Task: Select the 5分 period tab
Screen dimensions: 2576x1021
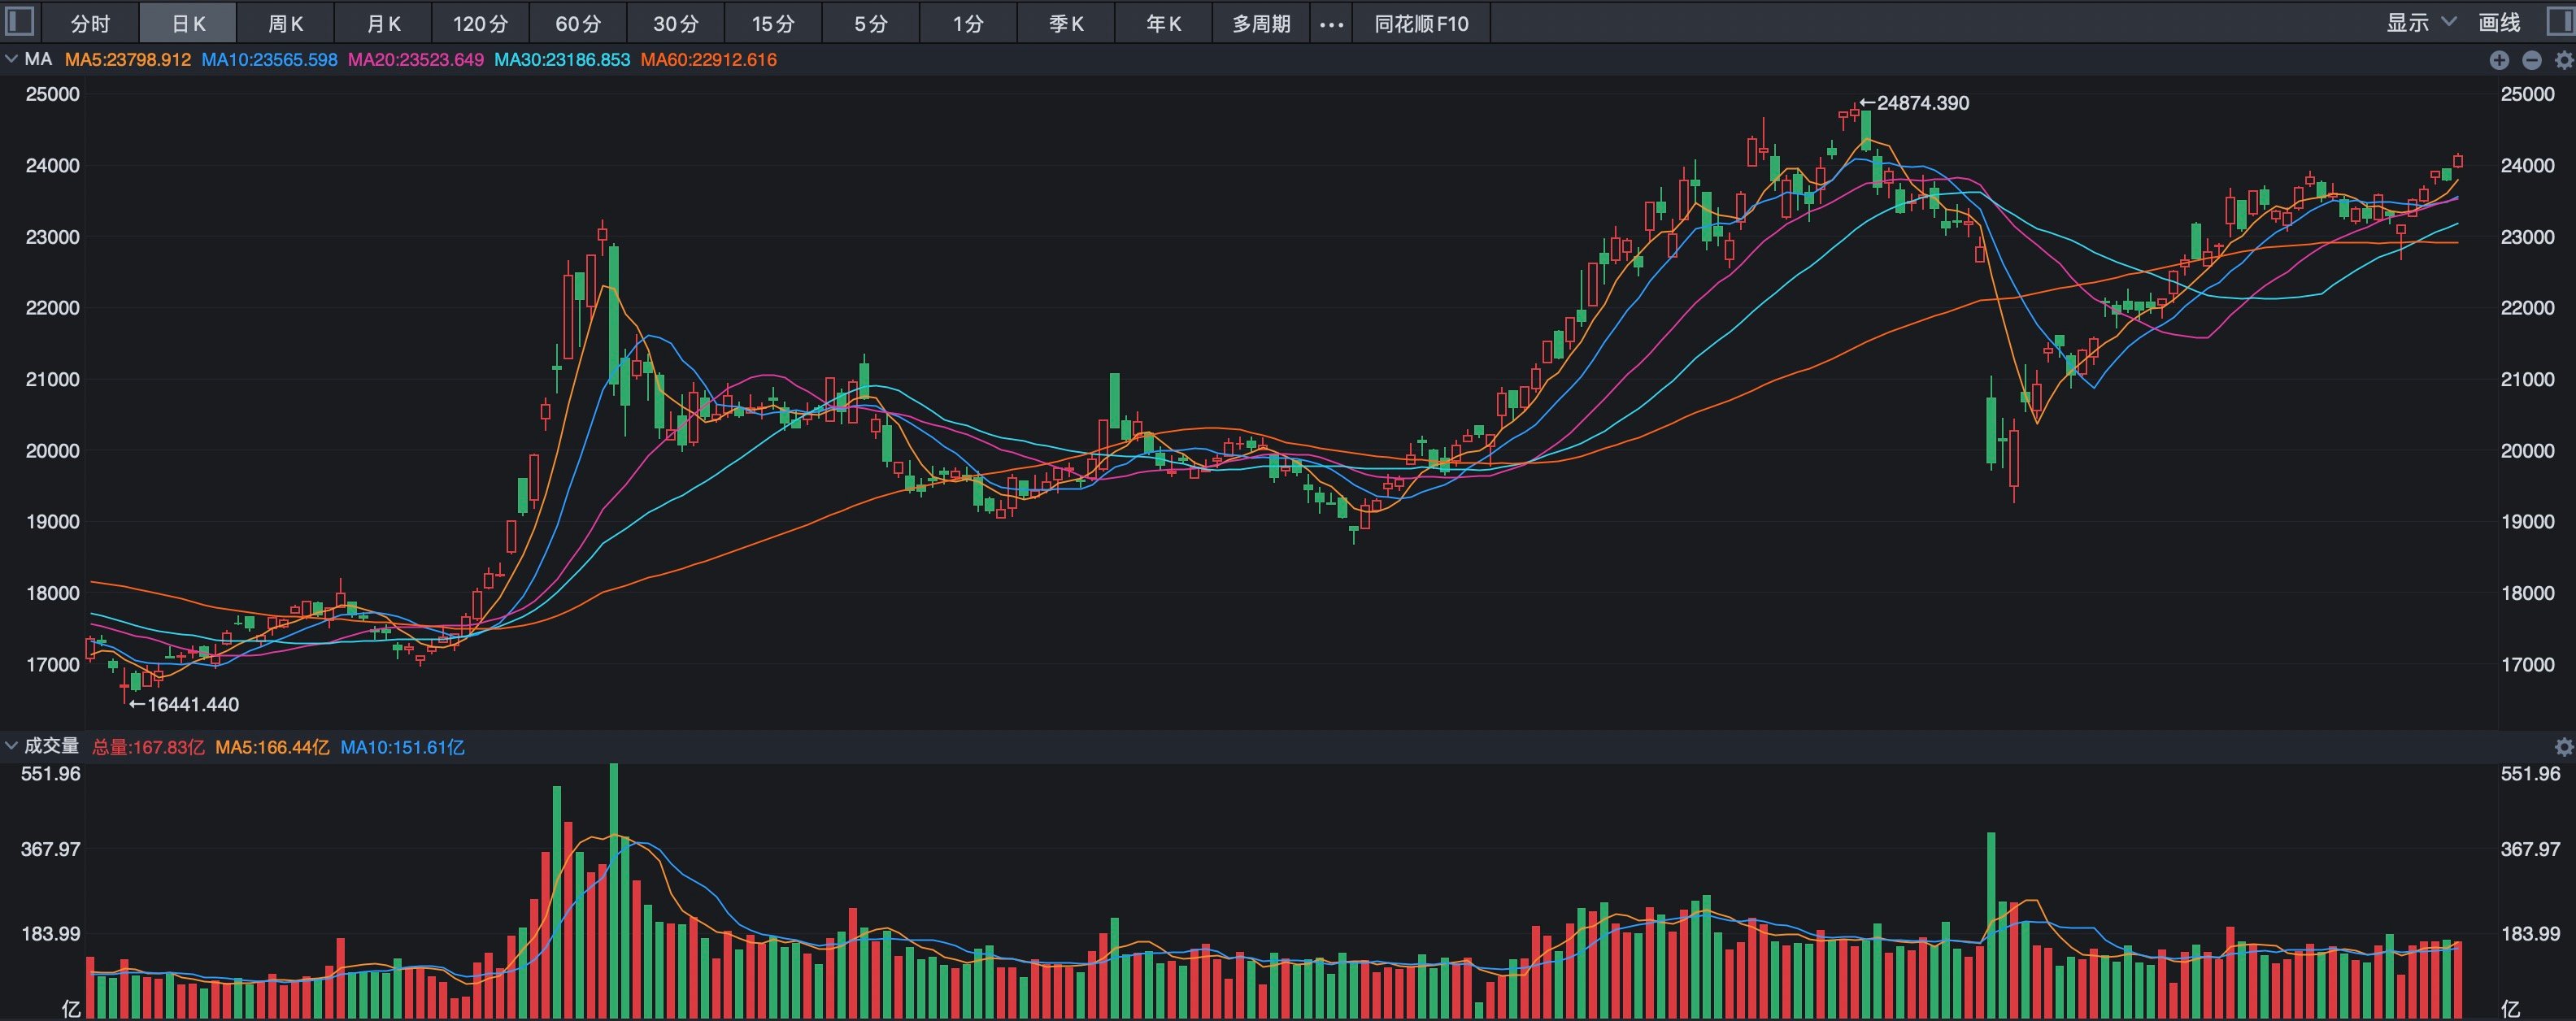Action: tap(871, 24)
